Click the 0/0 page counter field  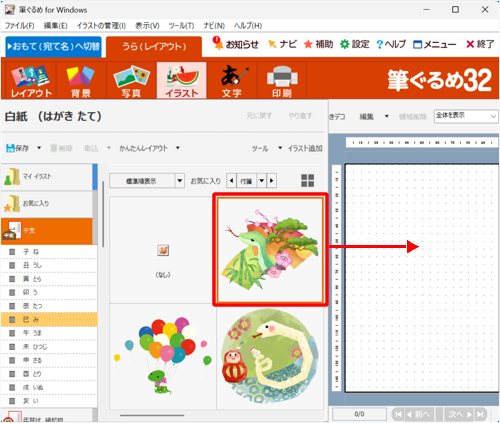(x=359, y=414)
